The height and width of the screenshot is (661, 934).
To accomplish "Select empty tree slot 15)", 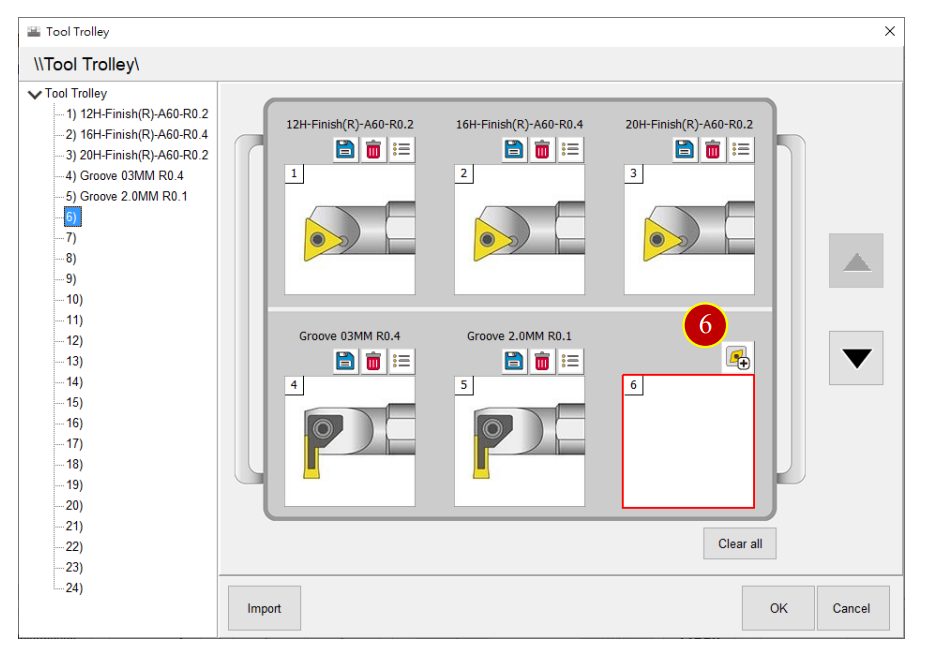I will (x=74, y=403).
